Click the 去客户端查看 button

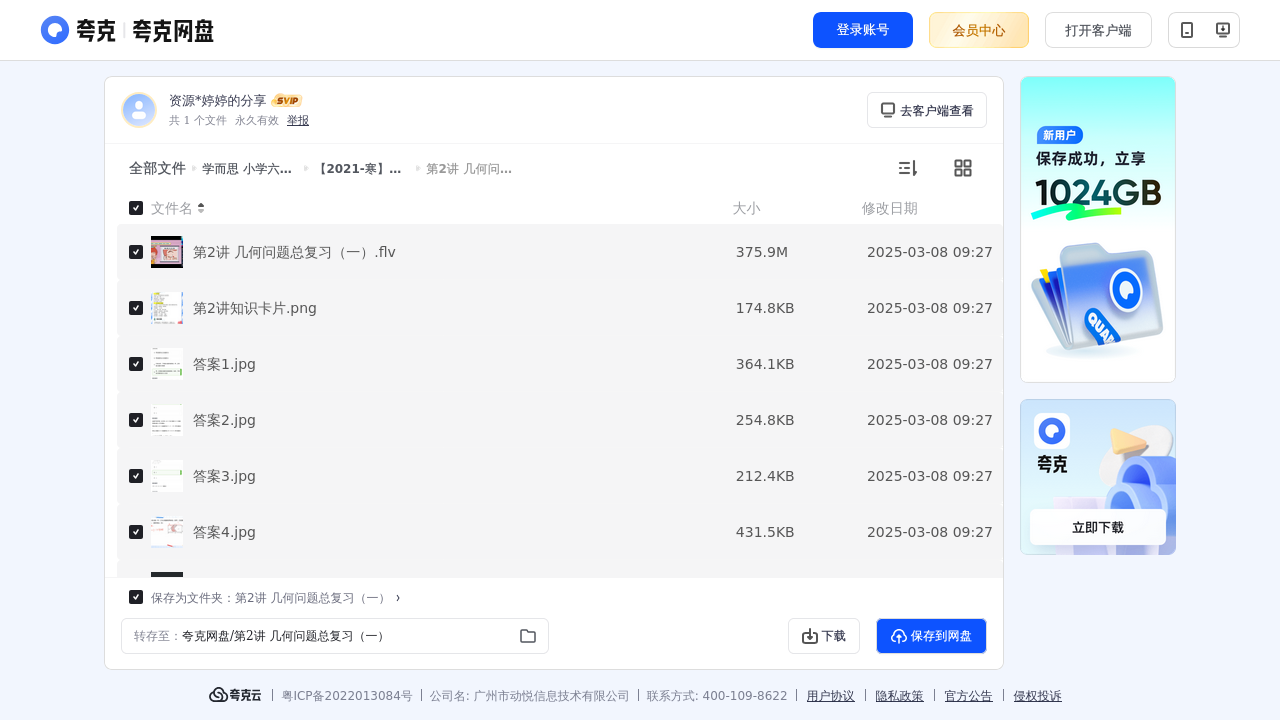pos(927,110)
